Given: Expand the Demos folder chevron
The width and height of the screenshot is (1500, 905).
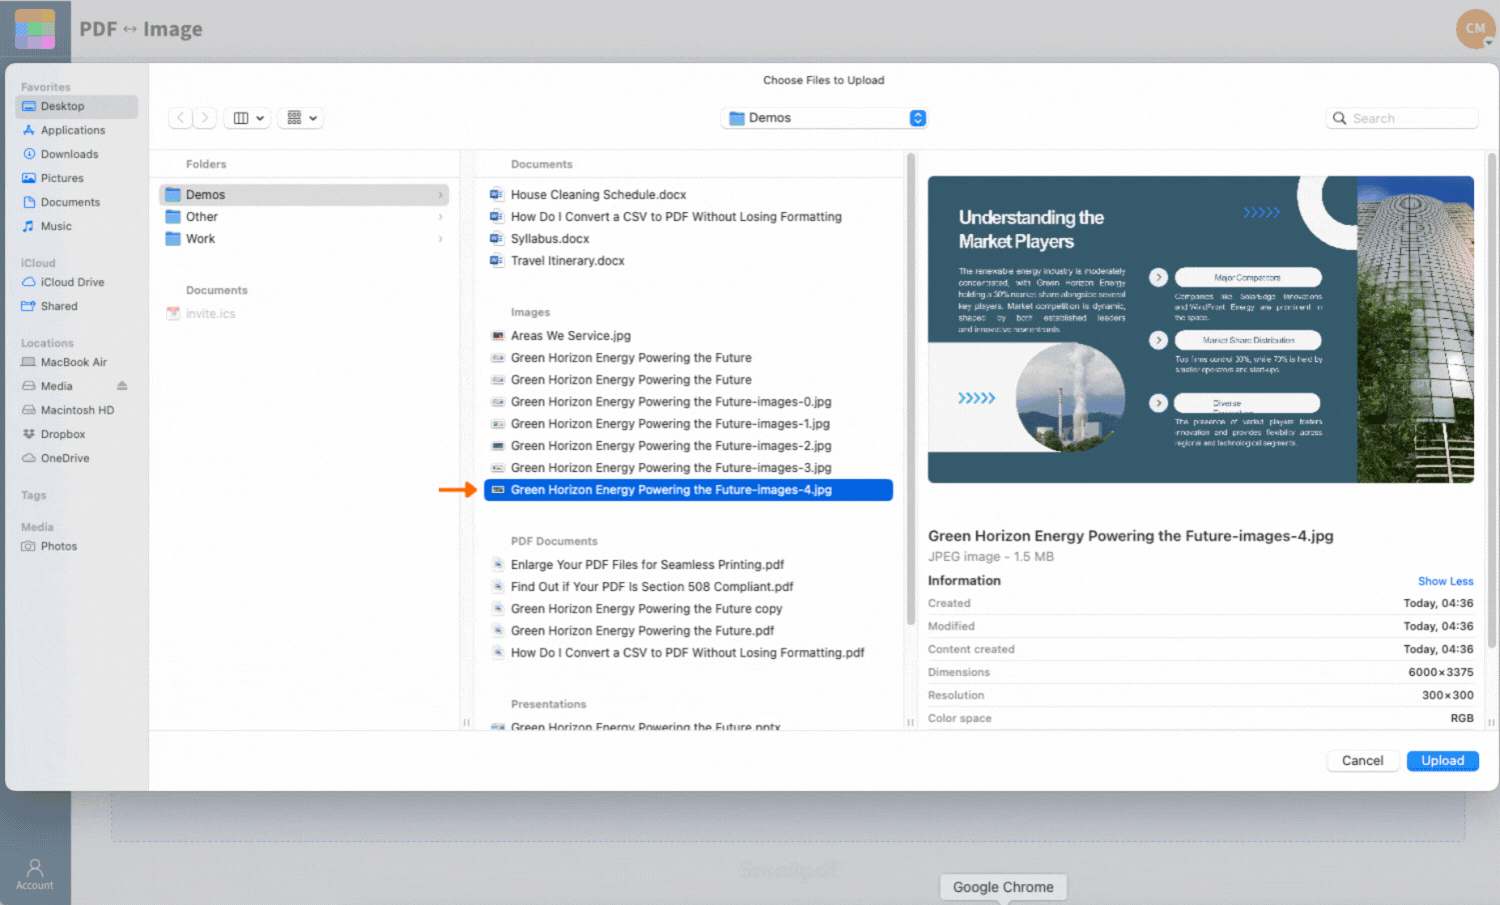Looking at the screenshot, I should (x=440, y=195).
